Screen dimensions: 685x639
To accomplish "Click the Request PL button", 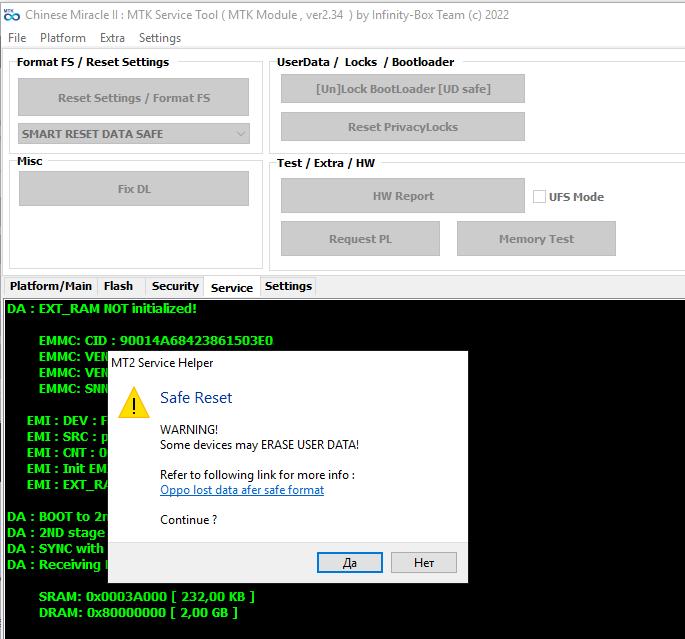I will (360, 238).
